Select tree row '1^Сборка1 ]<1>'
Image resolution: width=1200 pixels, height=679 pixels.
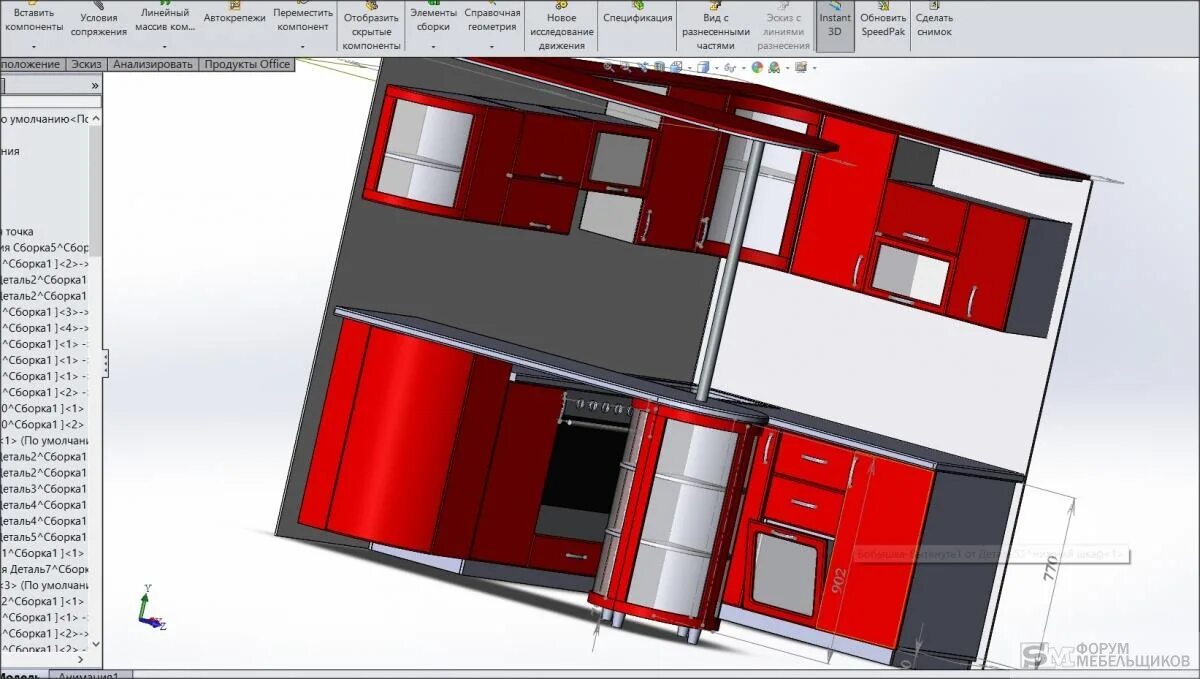click(43, 553)
